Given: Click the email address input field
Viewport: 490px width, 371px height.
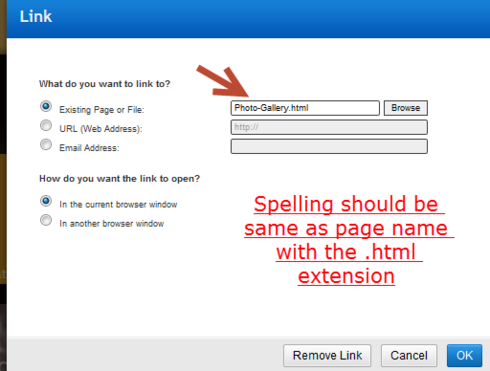Looking at the screenshot, I should point(329,146).
